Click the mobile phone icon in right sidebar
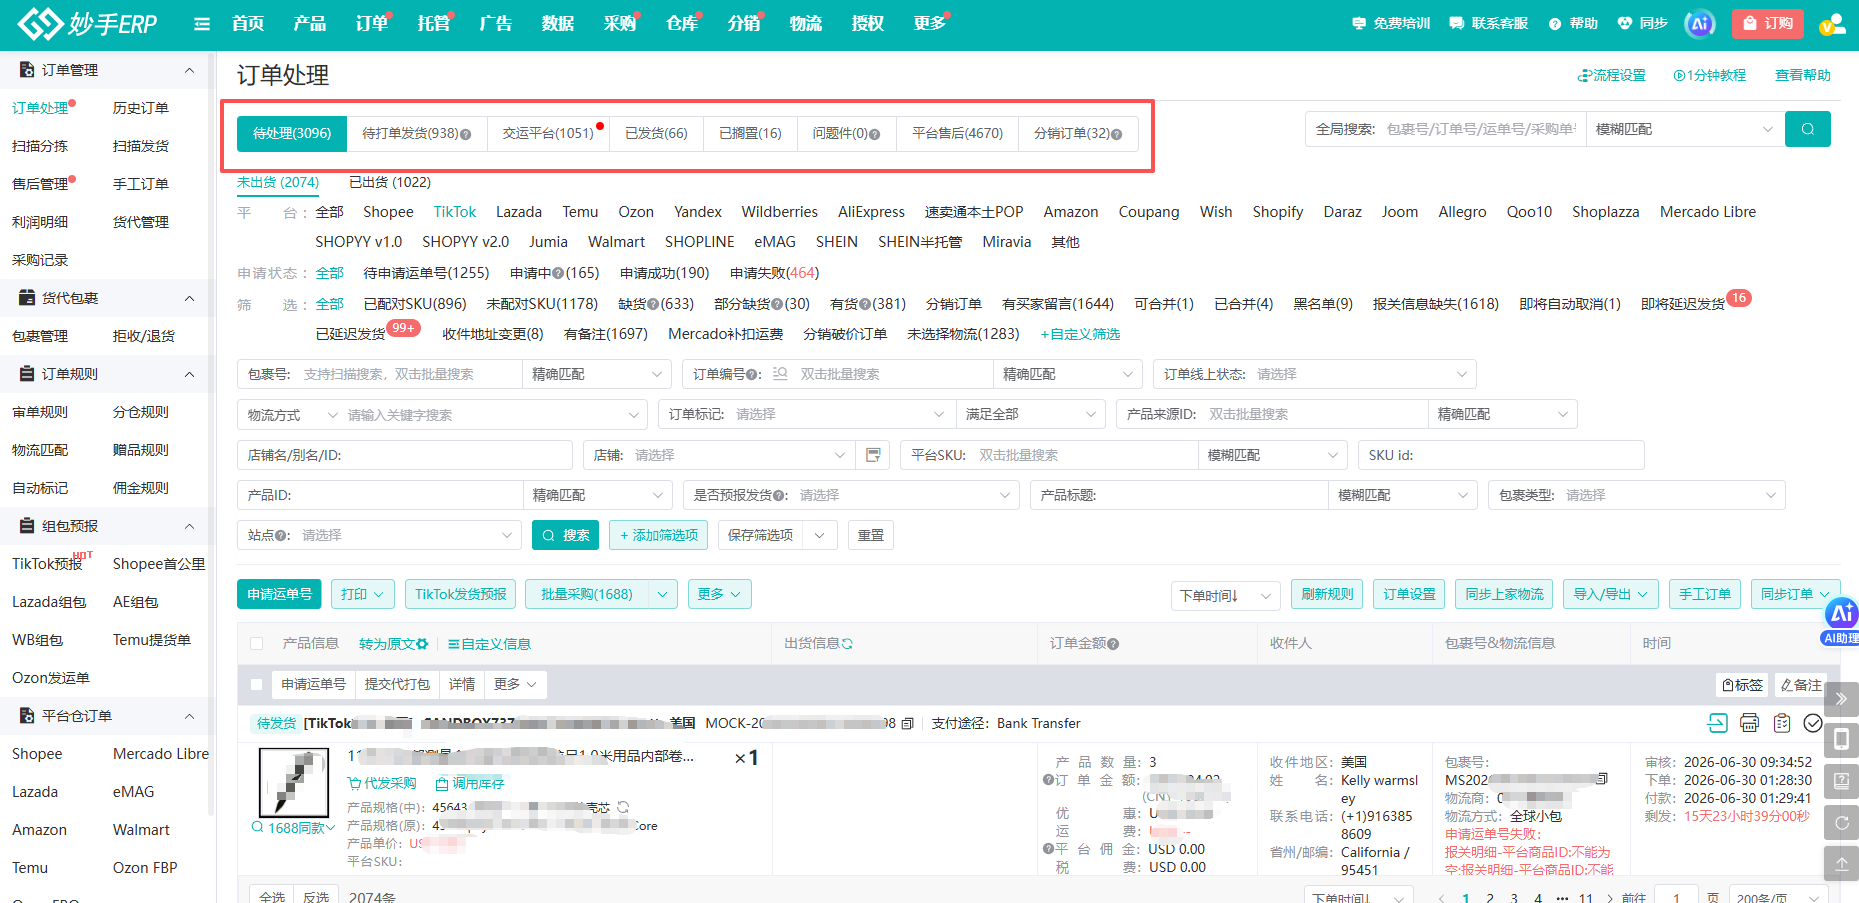Viewport: 1859px width, 903px height. point(1842,740)
